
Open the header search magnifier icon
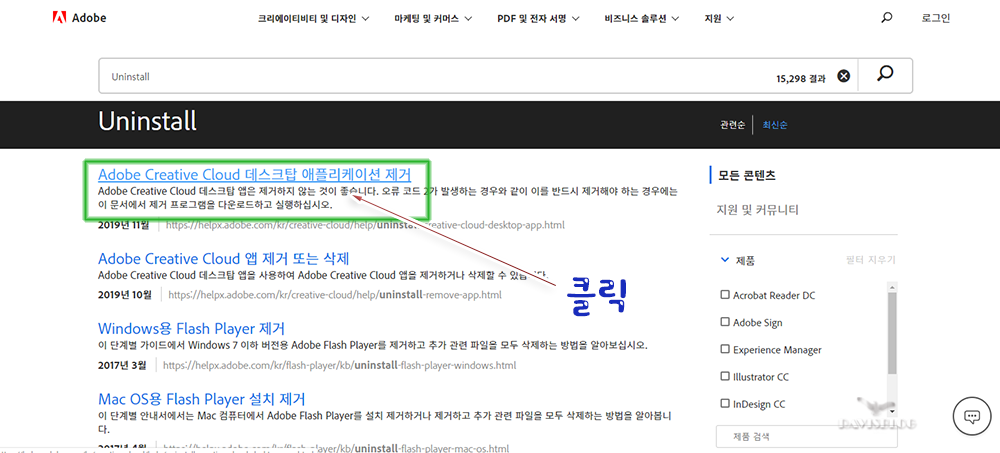click(x=886, y=18)
